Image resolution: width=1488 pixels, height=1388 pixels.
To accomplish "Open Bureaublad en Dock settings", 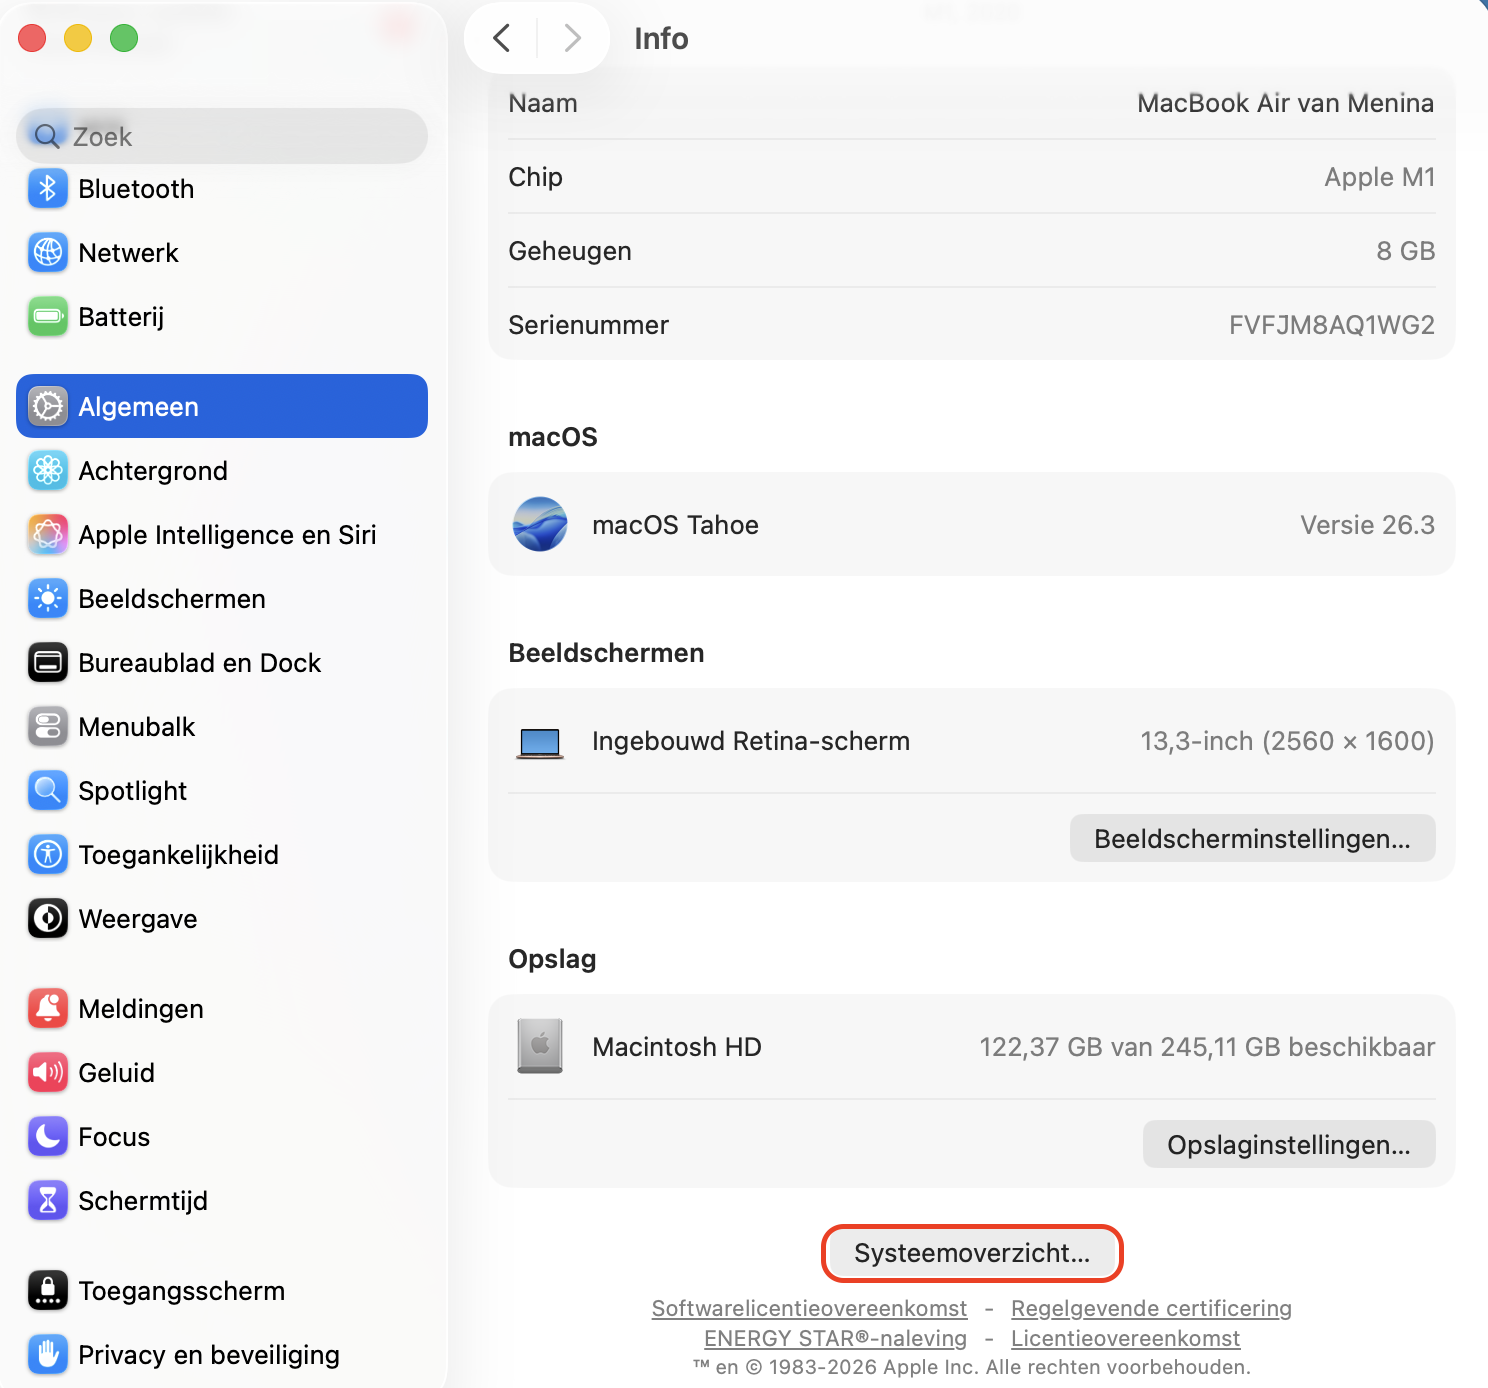I will (47, 662).
